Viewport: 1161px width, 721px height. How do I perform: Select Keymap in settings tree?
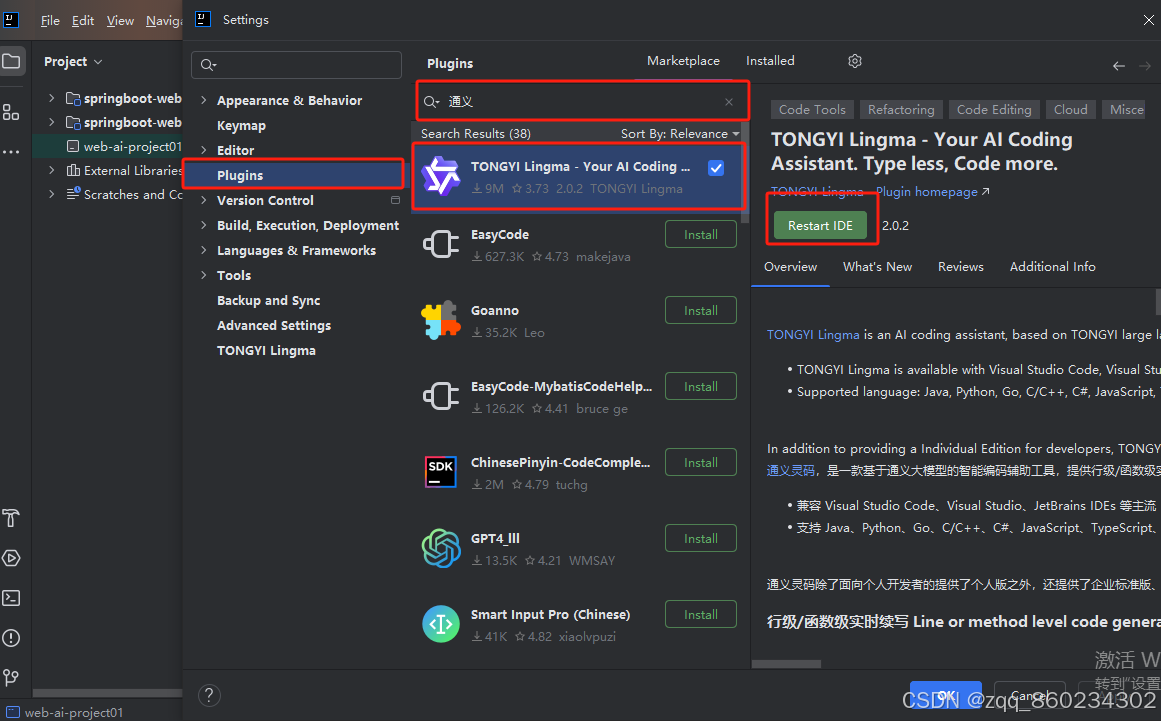241,125
